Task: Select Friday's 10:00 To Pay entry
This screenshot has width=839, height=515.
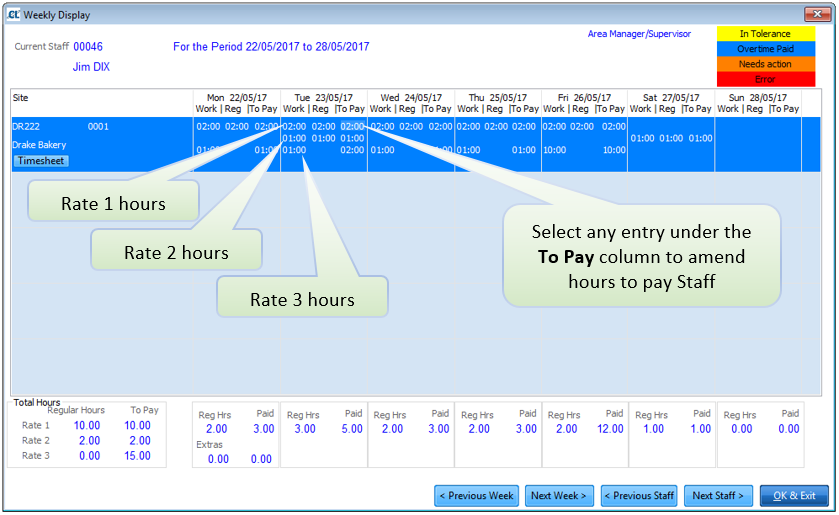Action: tap(613, 150)
